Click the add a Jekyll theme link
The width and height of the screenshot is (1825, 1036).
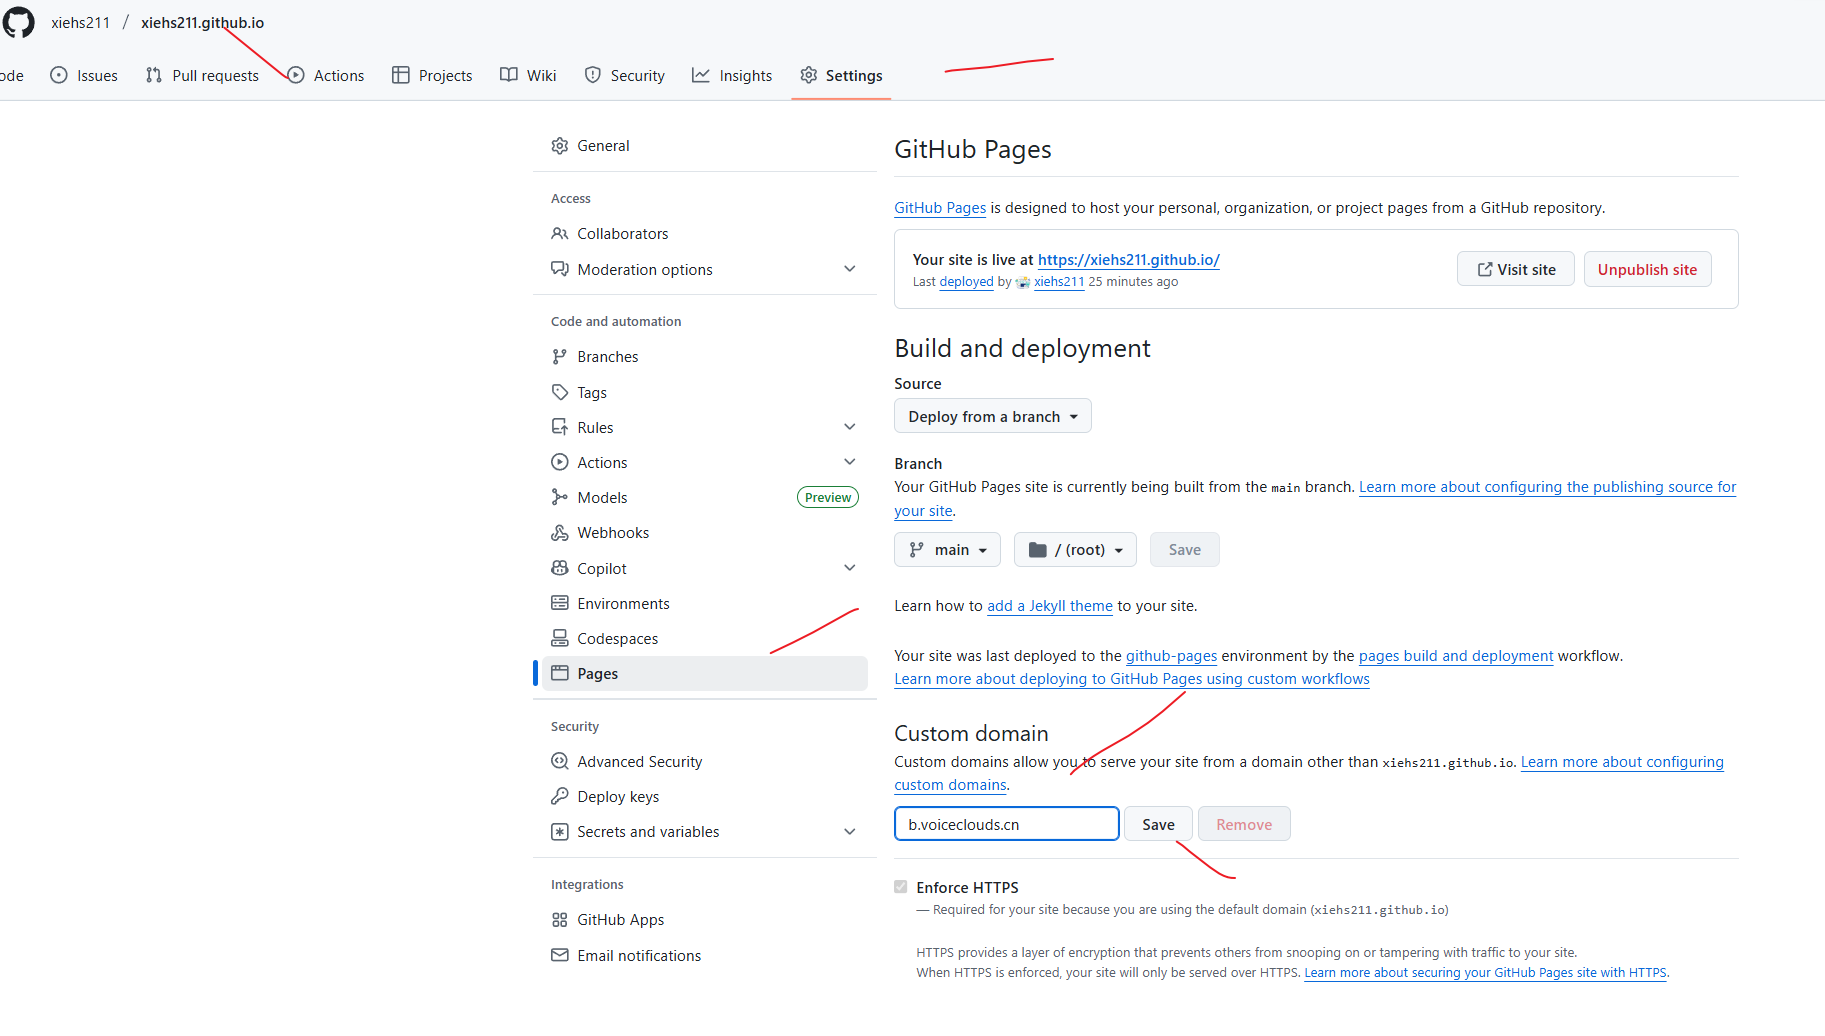1050,606
